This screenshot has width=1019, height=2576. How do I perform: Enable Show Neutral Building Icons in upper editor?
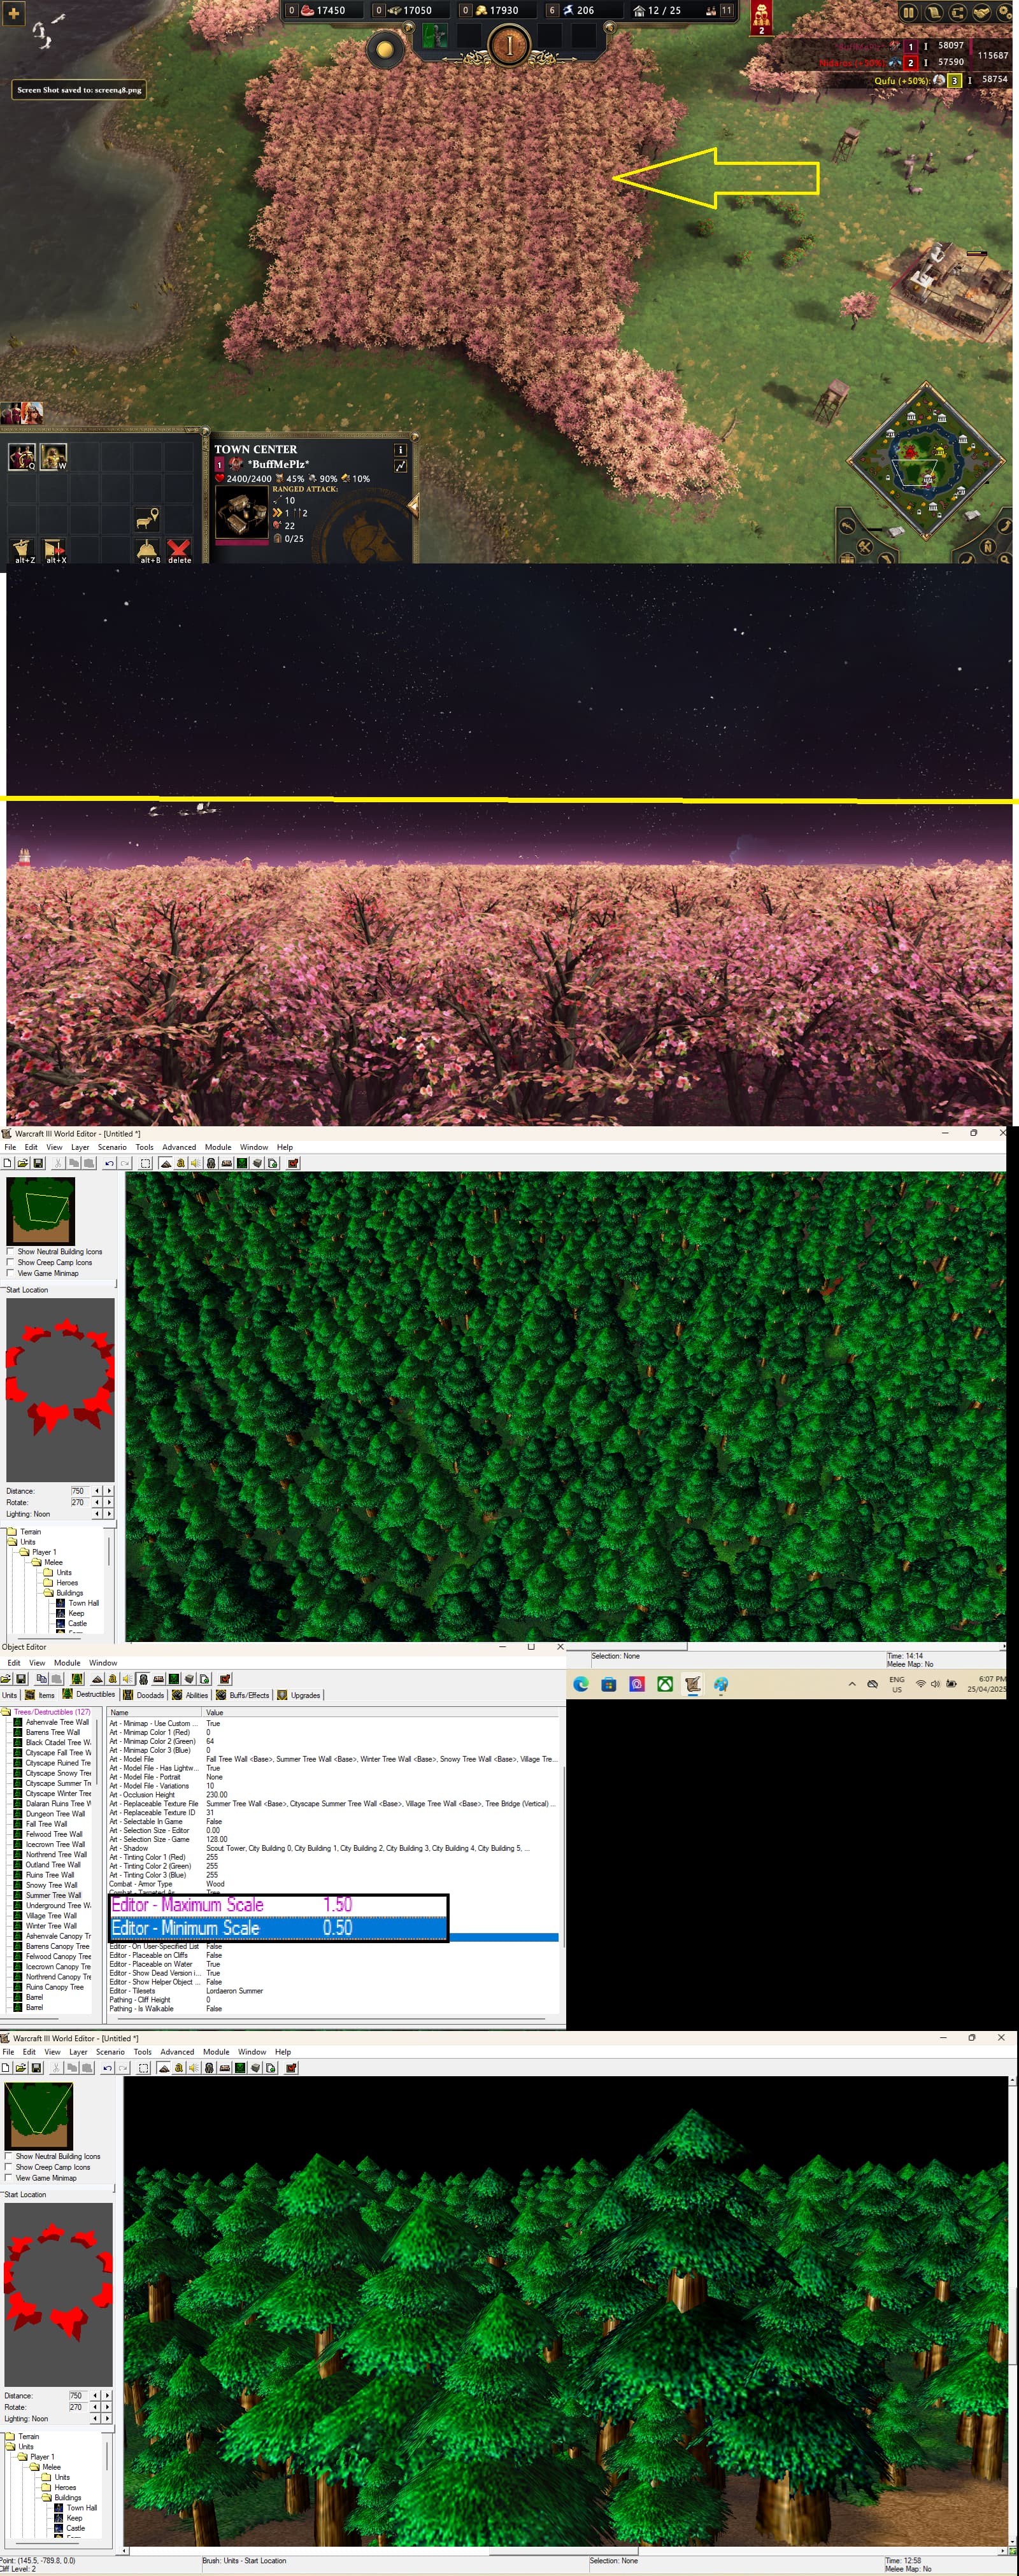[10, 1251]
